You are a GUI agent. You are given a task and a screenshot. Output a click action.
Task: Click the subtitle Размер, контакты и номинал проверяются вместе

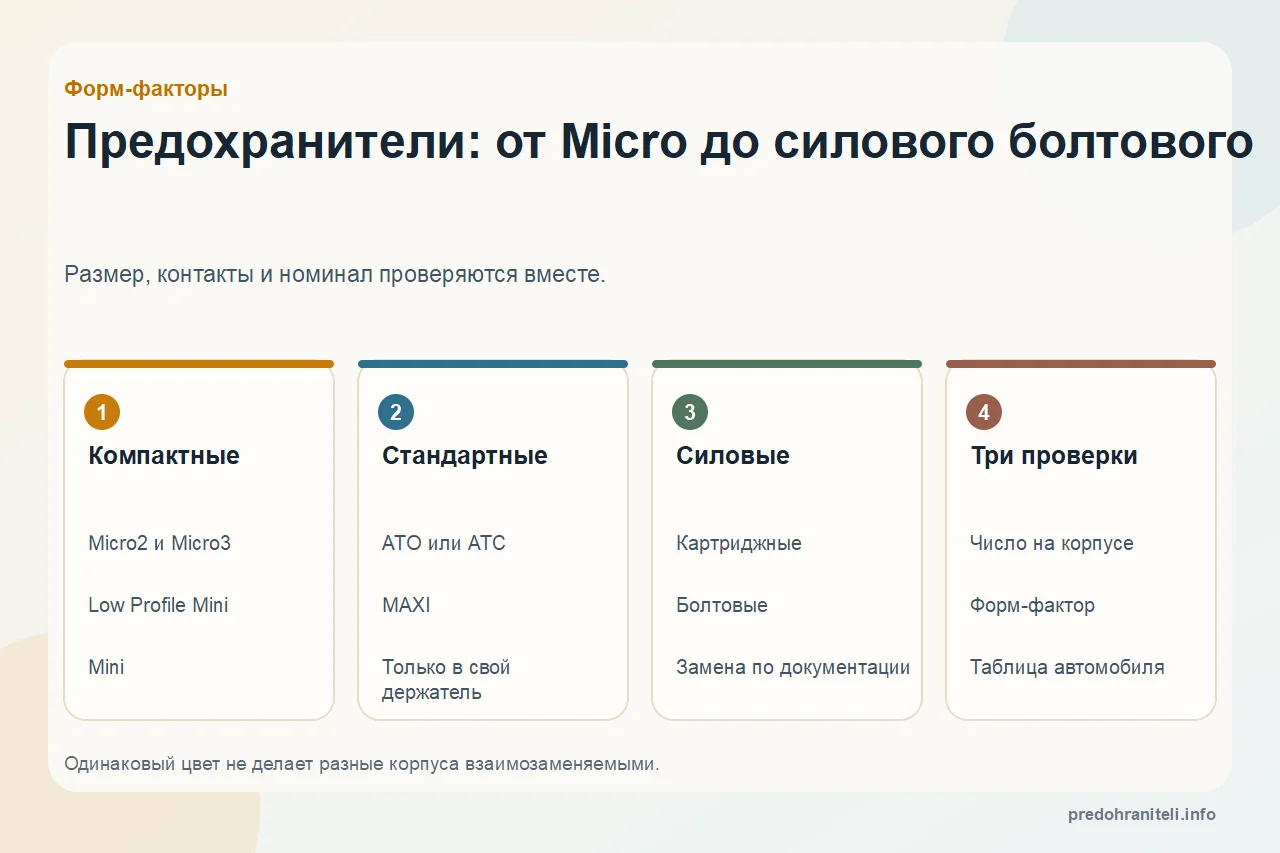(335, 274)
